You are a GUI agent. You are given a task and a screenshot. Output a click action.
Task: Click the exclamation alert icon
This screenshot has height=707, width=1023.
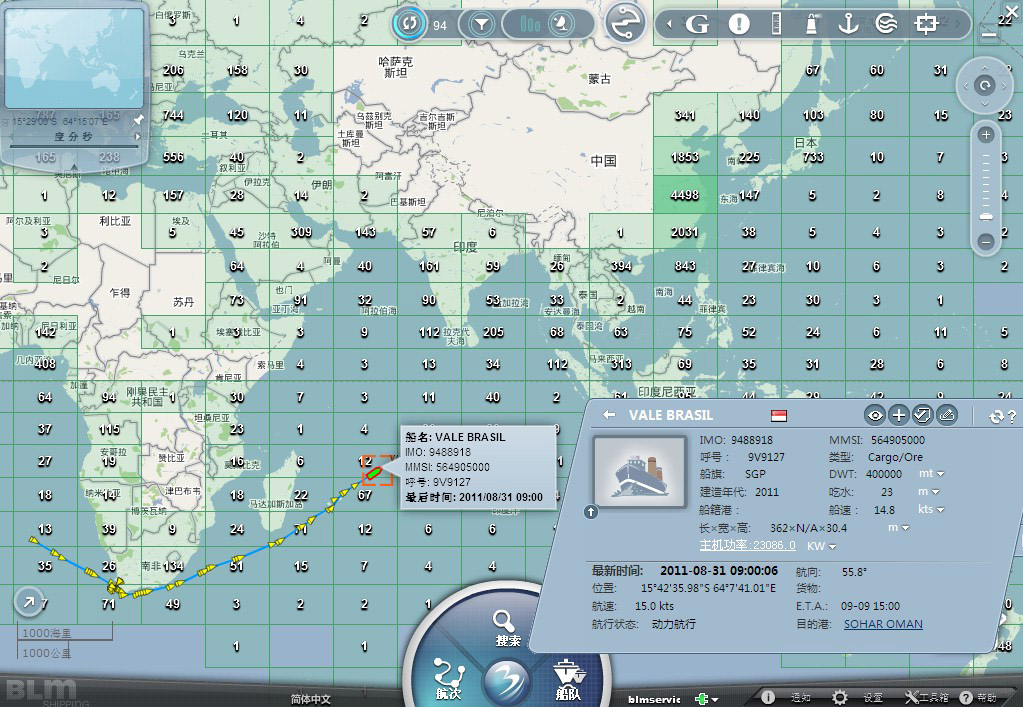click(x=739, y=25)
